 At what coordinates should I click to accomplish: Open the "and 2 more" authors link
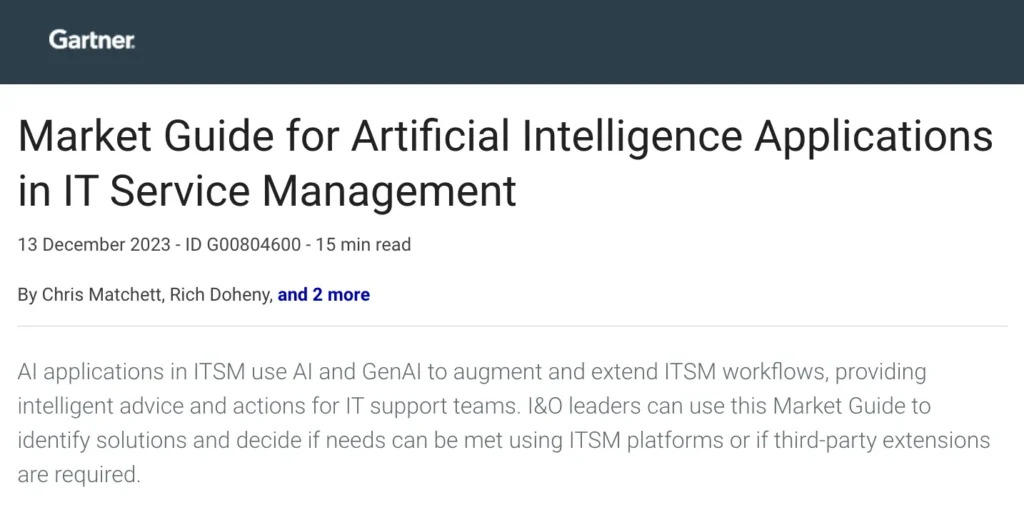pyautogui.click(x=323, y=295)
